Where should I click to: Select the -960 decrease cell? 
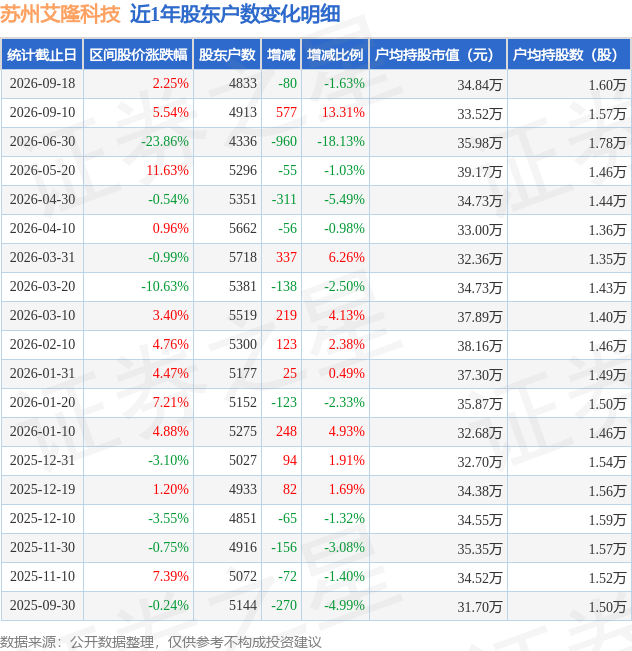tap(284, 142)
